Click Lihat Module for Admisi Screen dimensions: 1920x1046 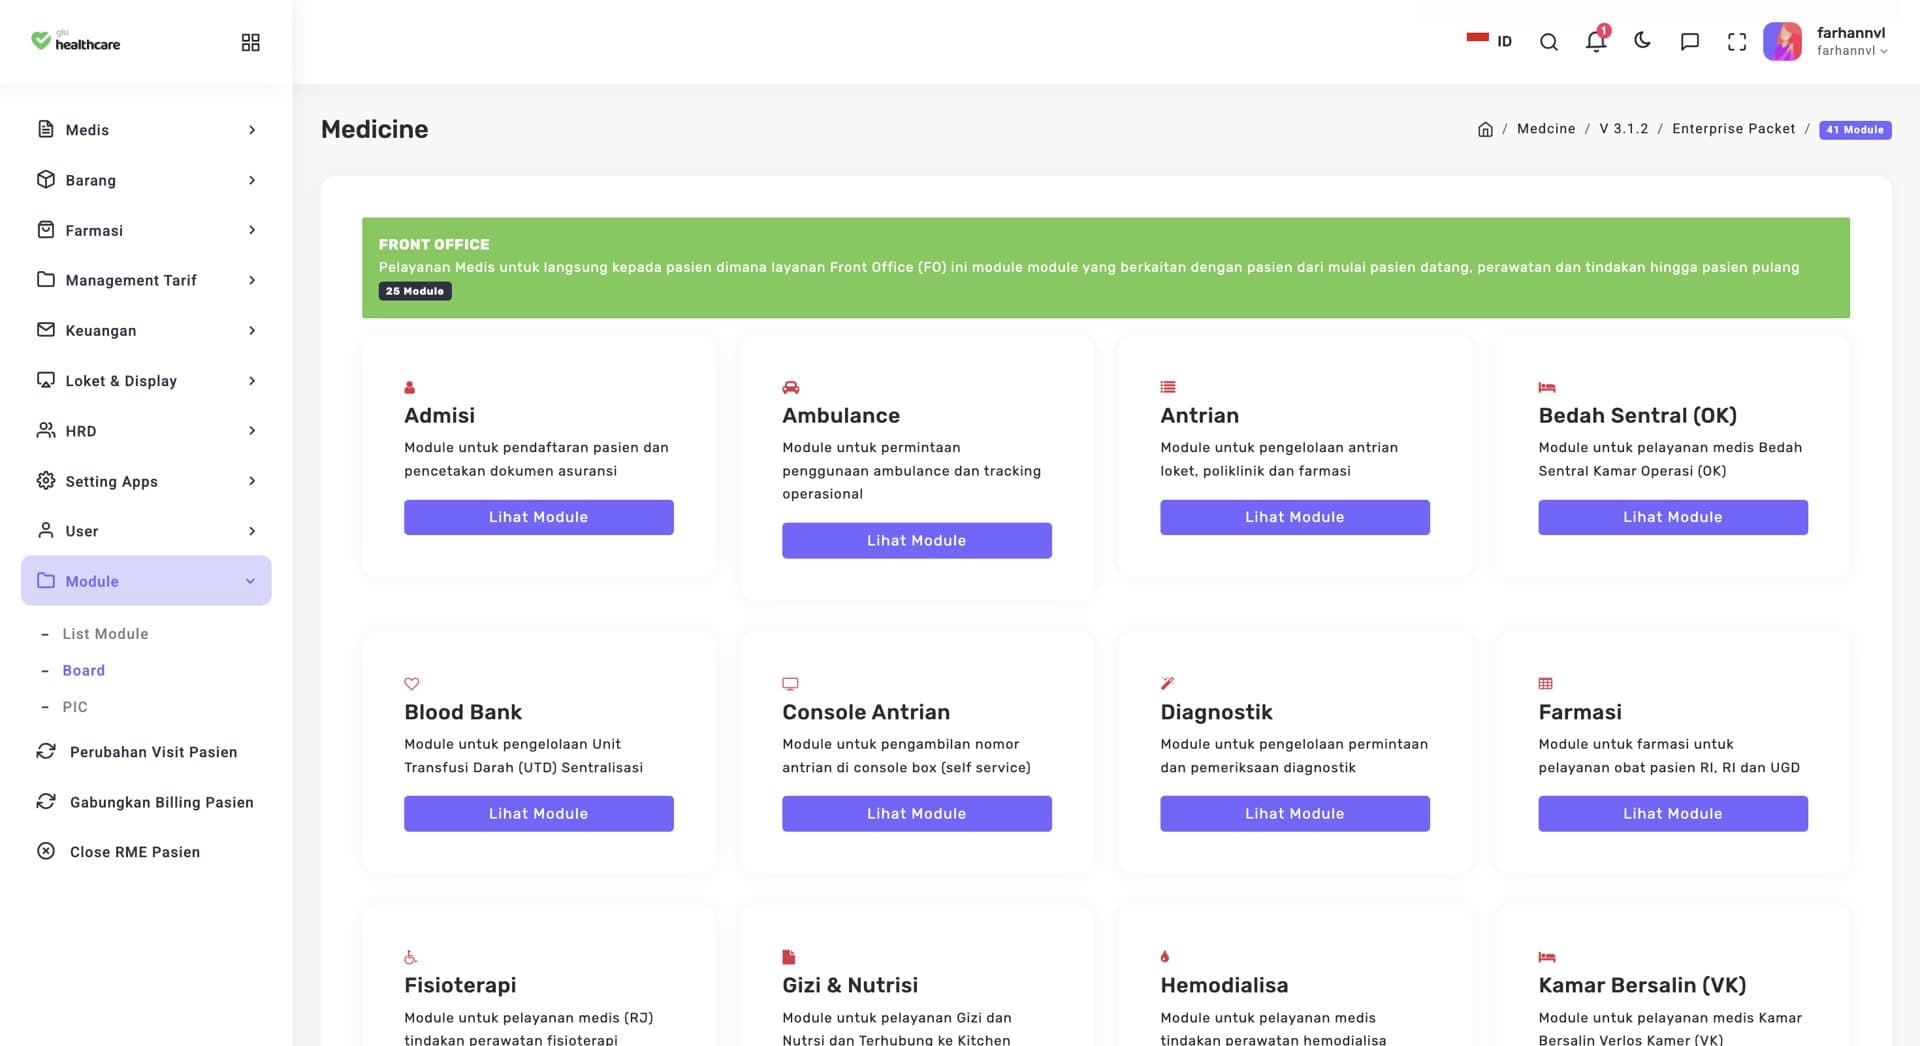tap(538, 517)
